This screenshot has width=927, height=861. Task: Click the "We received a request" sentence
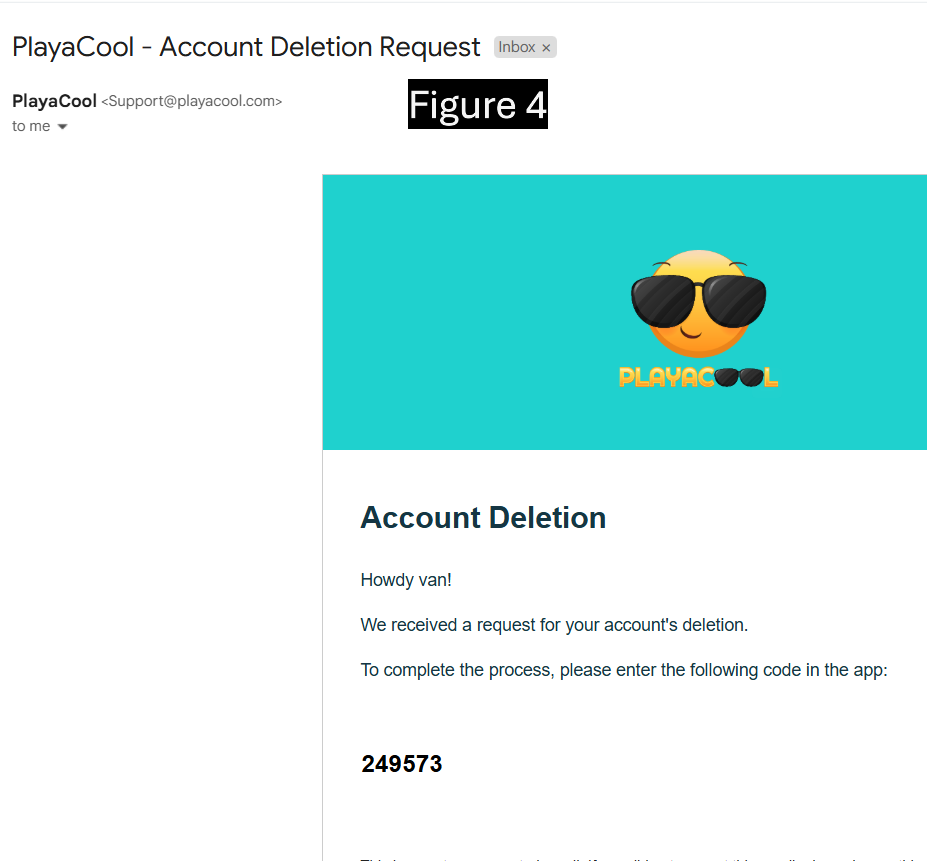[555, 625]
